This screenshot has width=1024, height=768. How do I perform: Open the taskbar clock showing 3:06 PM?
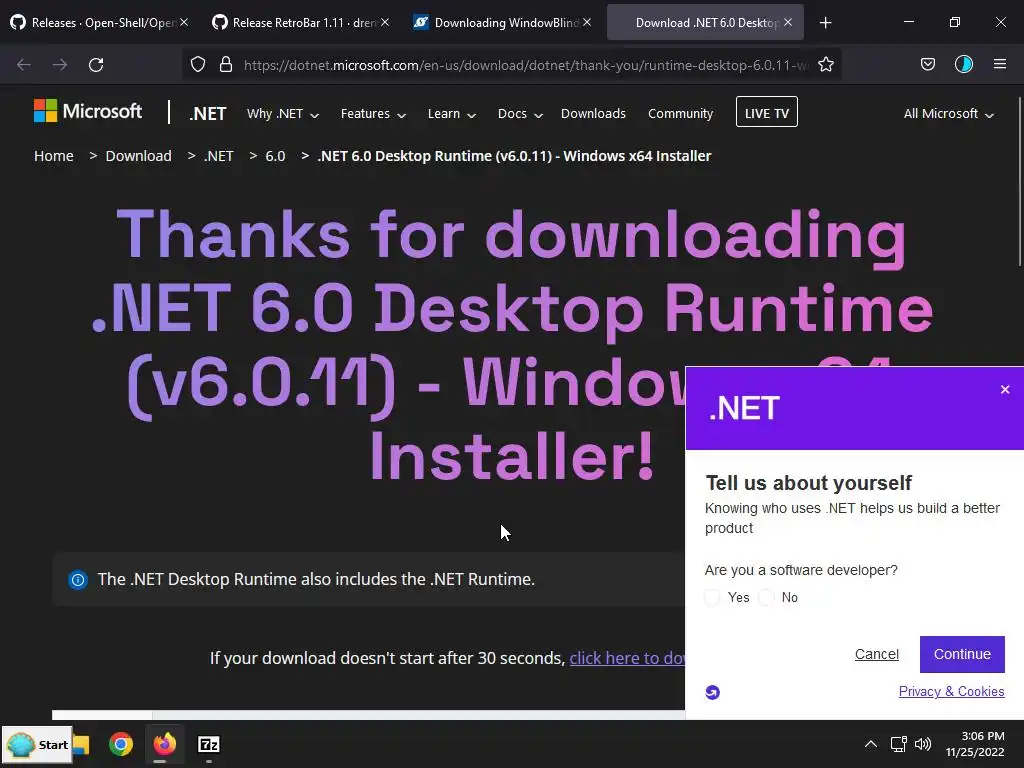pos(975,744)
